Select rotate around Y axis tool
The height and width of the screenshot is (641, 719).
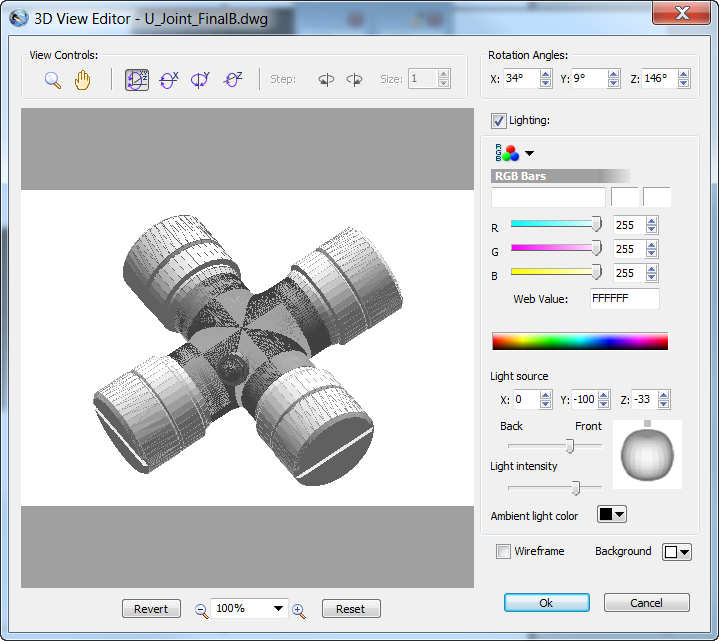tap(201, 80)
